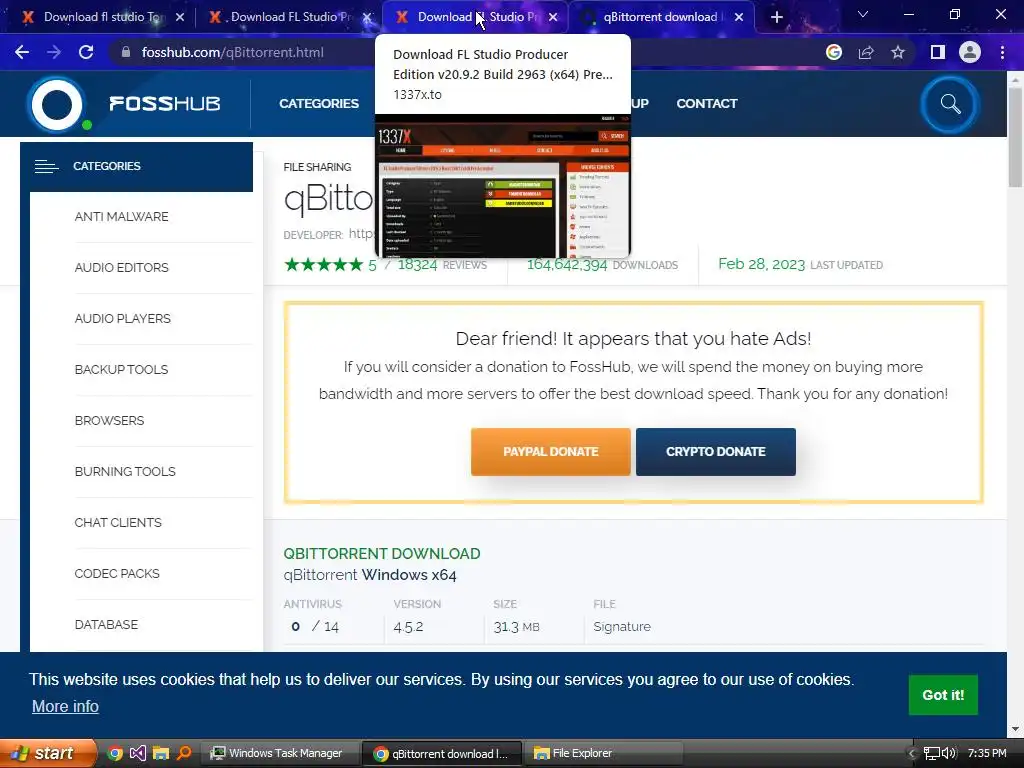Viewport: 1024px width, 768px height.
Task: Open BURNING TOOLS category
Action: click(x=125, y=472)
